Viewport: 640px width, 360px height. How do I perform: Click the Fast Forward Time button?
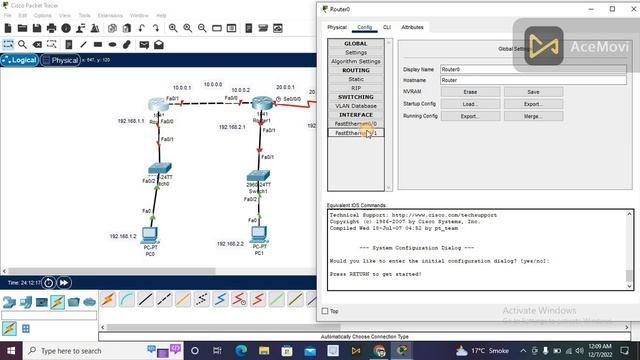pos(64,282)
